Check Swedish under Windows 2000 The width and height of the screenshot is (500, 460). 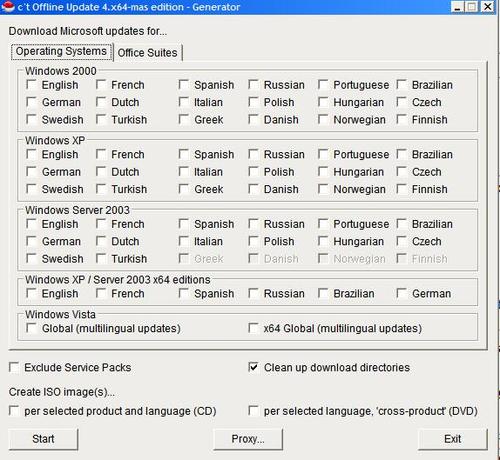coord(32,119)
